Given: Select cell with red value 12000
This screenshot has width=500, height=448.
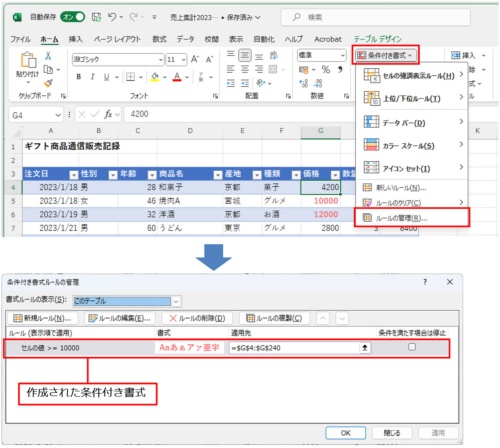Looking at the screenshot, I should [320, 214].
